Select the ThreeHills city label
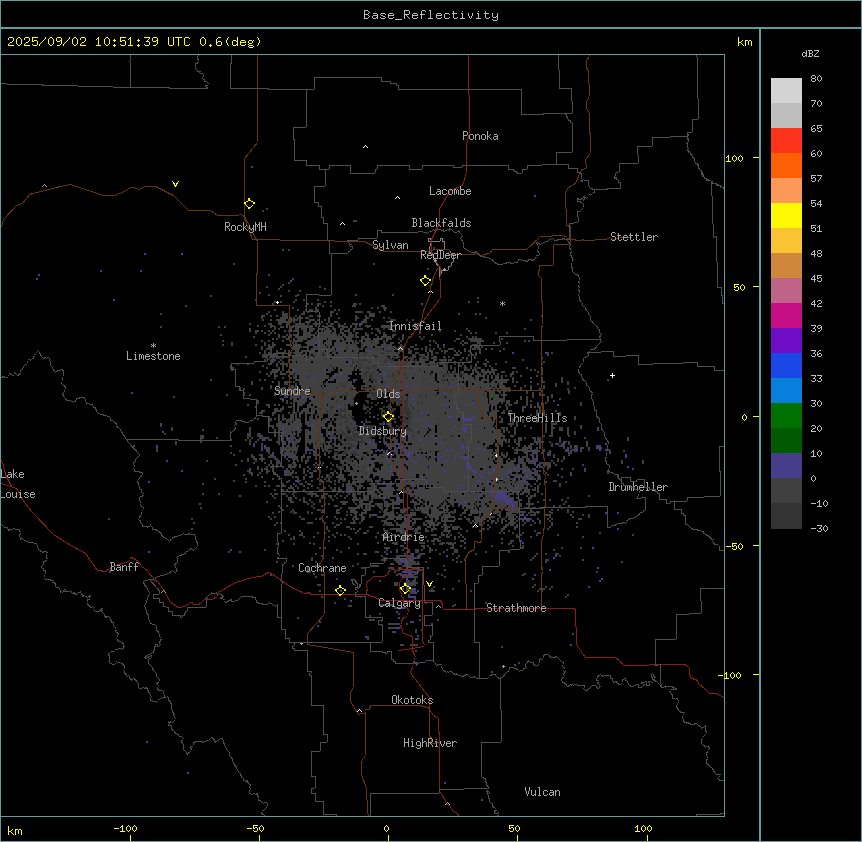The width and height of the screenshot is (862, 842). [537, 418]
